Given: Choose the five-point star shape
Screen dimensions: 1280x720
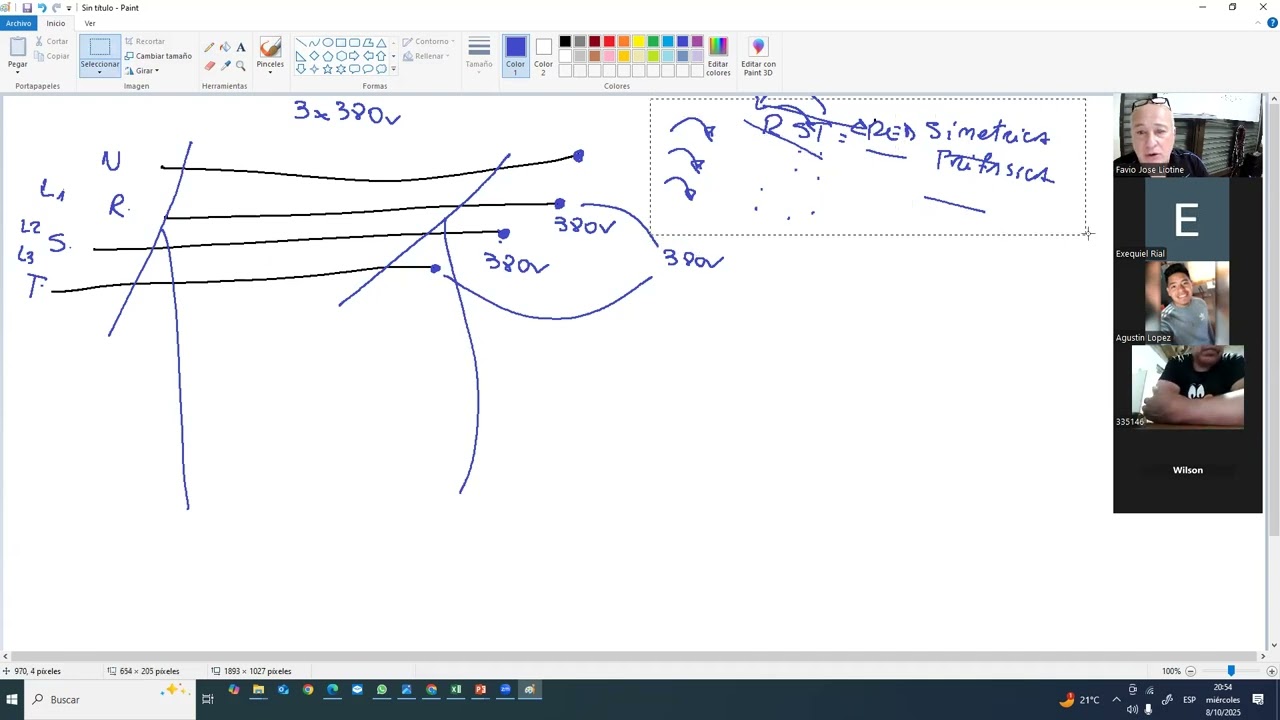Looking at the screenshot, I should pyautogui.click(x=327, y=69).
